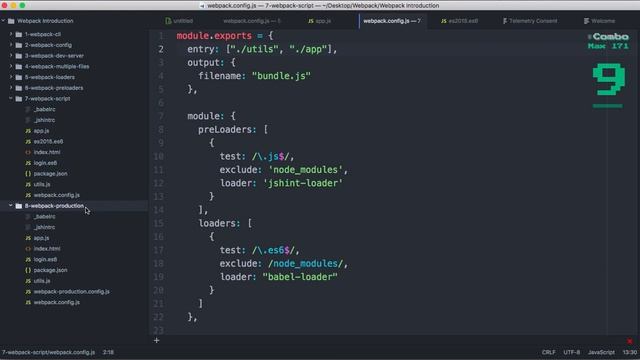
Task: Collapse the 7-webpack-script folder chevron
Action: (x=11, y=98)
